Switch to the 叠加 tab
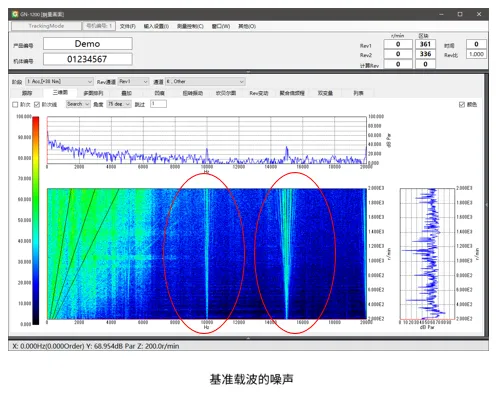Image resolution: width=501 pixels, height=393 pixels. coord(126,93)
